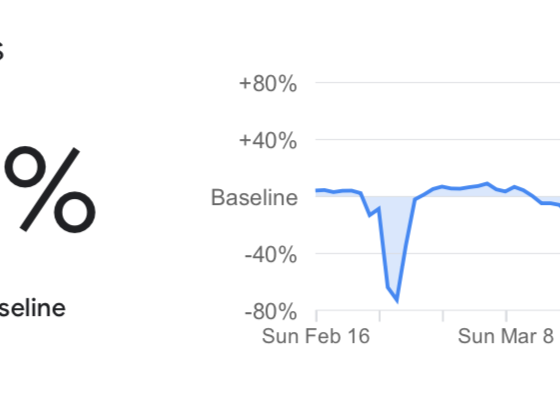Click the small notch before the steep drop
Viewport: 560px width, 396px height.
(x=374, y=211)
